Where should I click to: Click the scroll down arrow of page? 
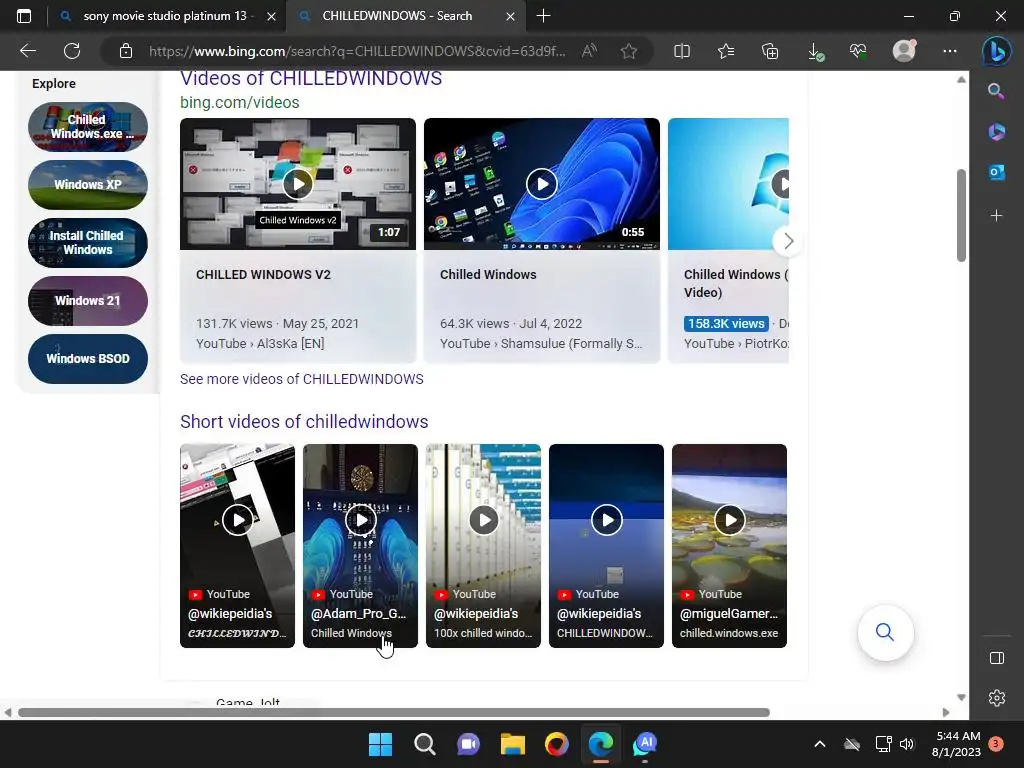pos(961,697)
